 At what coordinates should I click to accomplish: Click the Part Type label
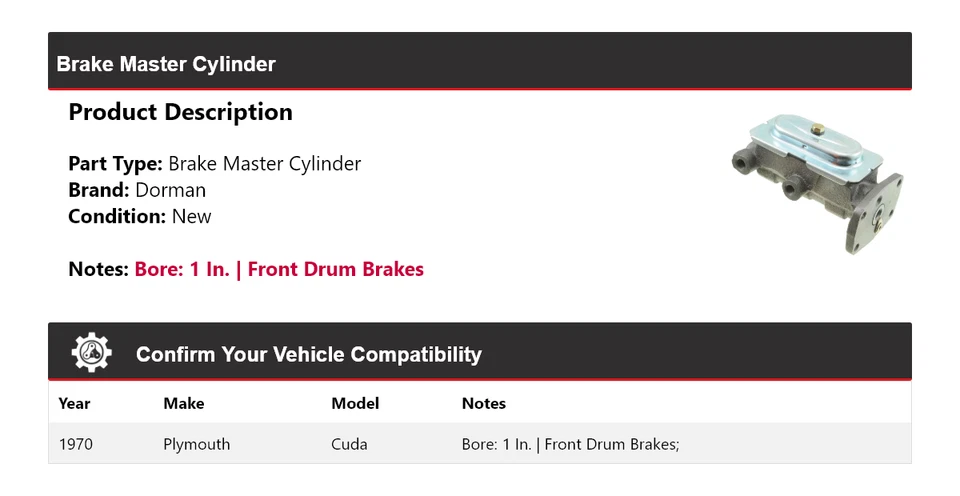pos(115,164)
